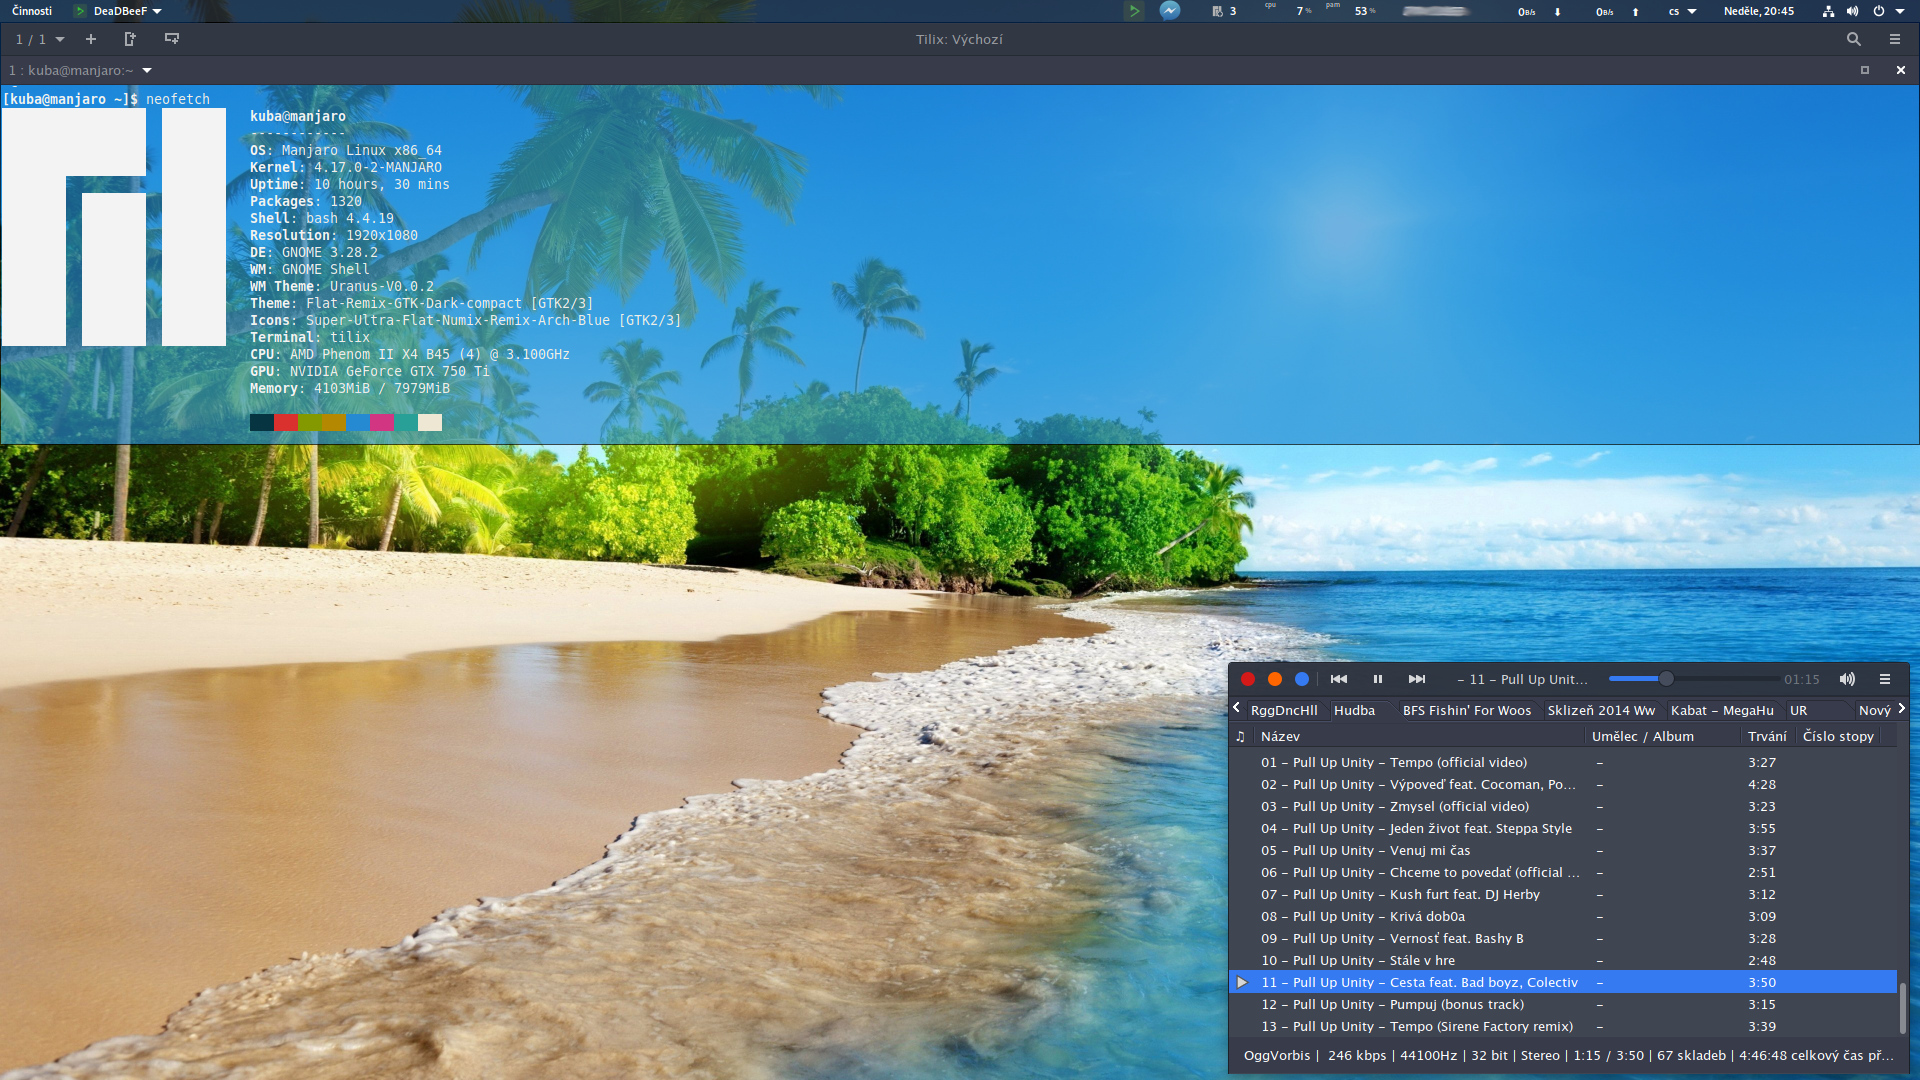Open the DeaDBeeF app menu in top bar
The width and height of the screenshot is (1920, 1080).
pos(118,11)
